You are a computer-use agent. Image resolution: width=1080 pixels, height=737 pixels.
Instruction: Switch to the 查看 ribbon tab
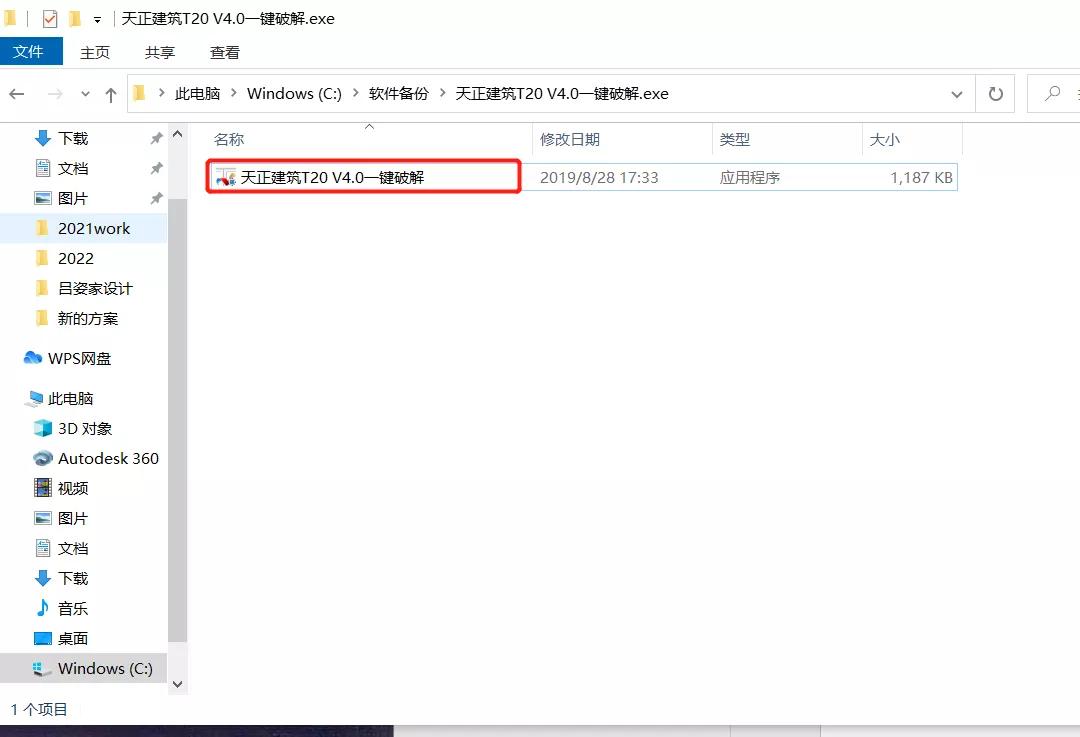(224, 52)
